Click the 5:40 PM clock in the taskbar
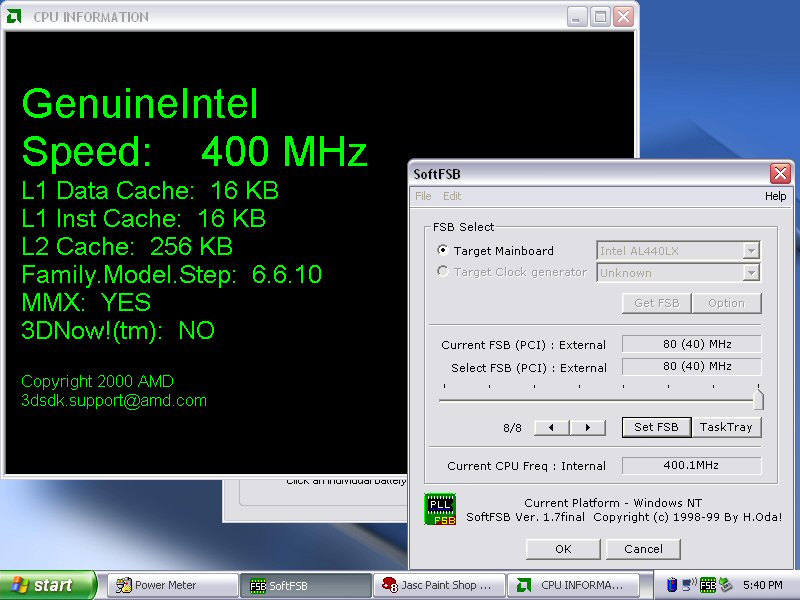The height and width of the screenshot is (600, 800). click(763, 585)
